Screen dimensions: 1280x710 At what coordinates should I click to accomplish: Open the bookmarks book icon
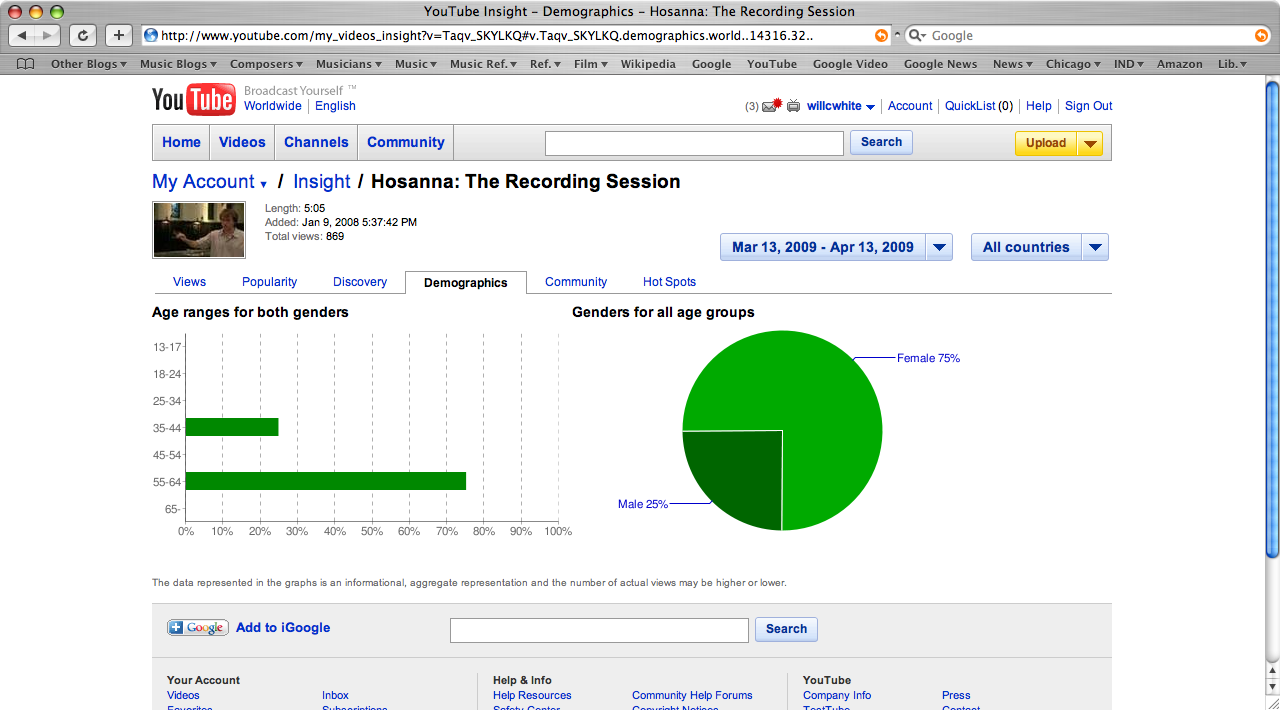(26, 64)
